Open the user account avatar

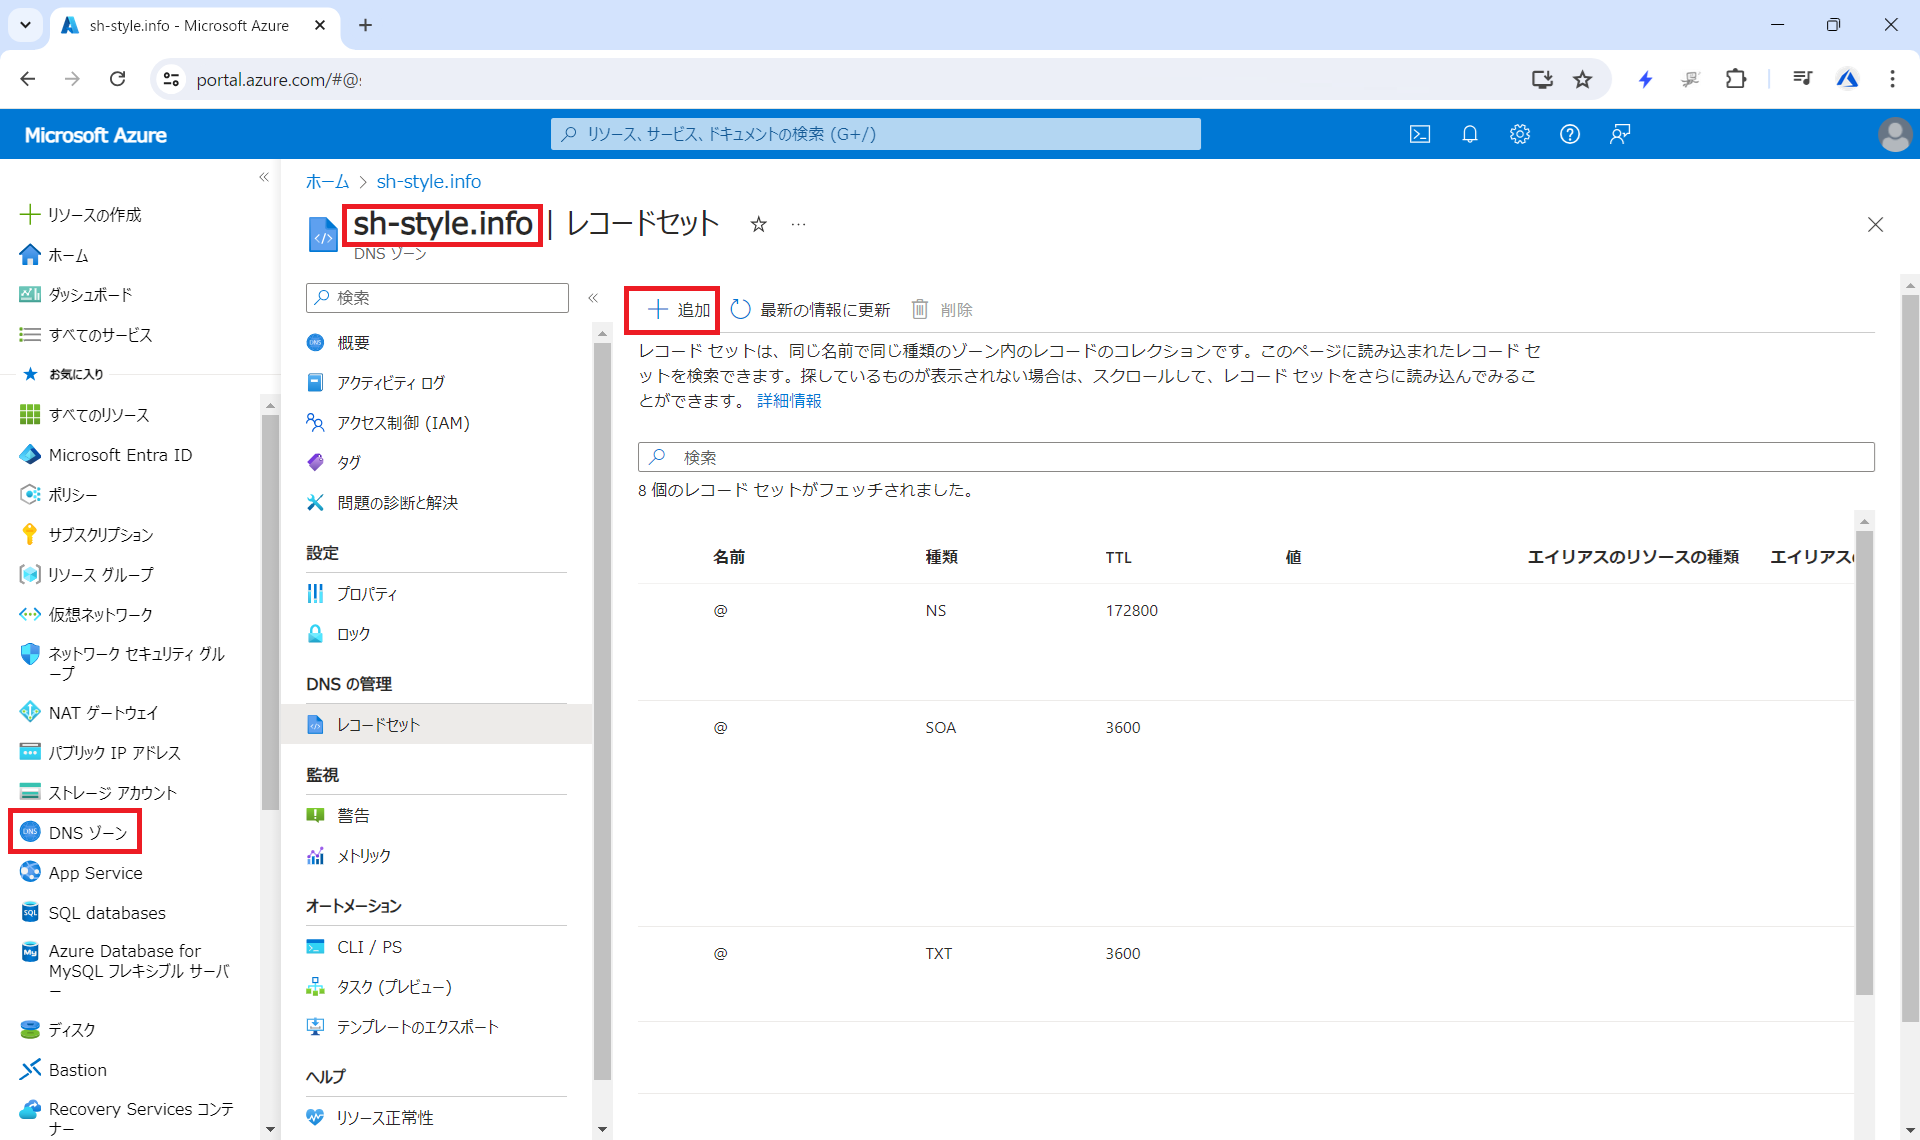(x=1894, y=134)
